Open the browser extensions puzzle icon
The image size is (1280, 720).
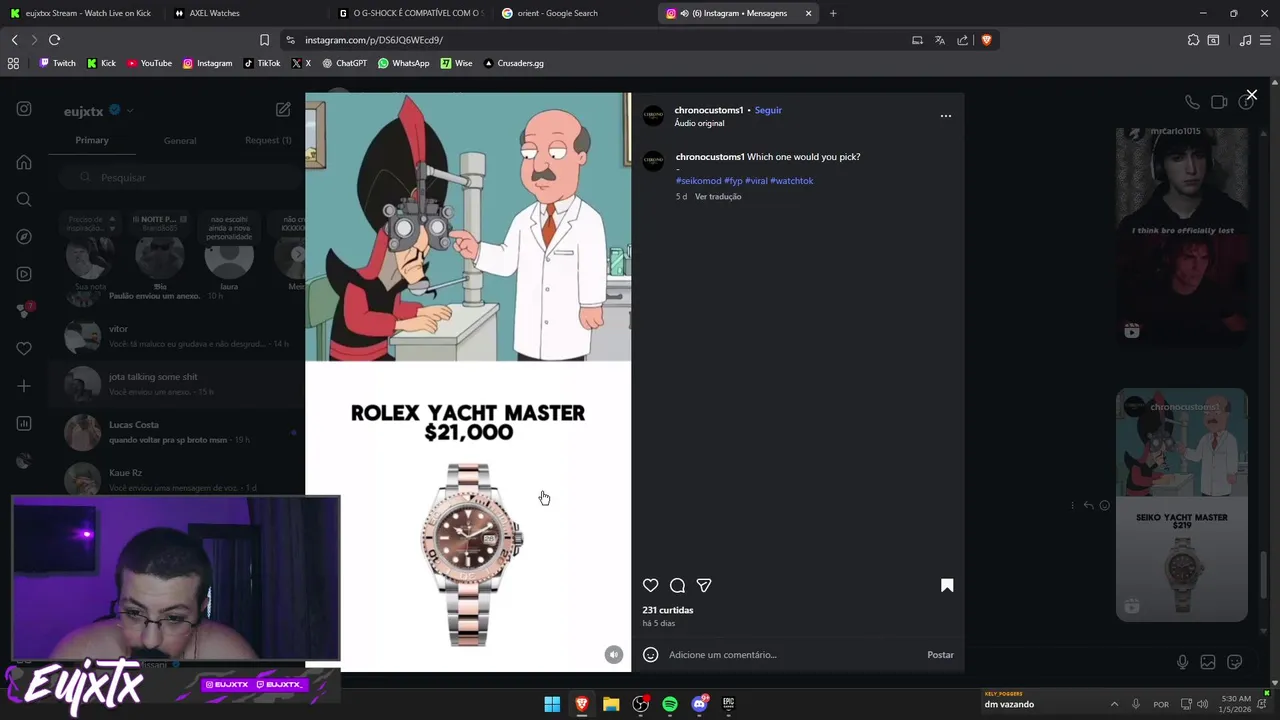click(x=1193, y=40)
